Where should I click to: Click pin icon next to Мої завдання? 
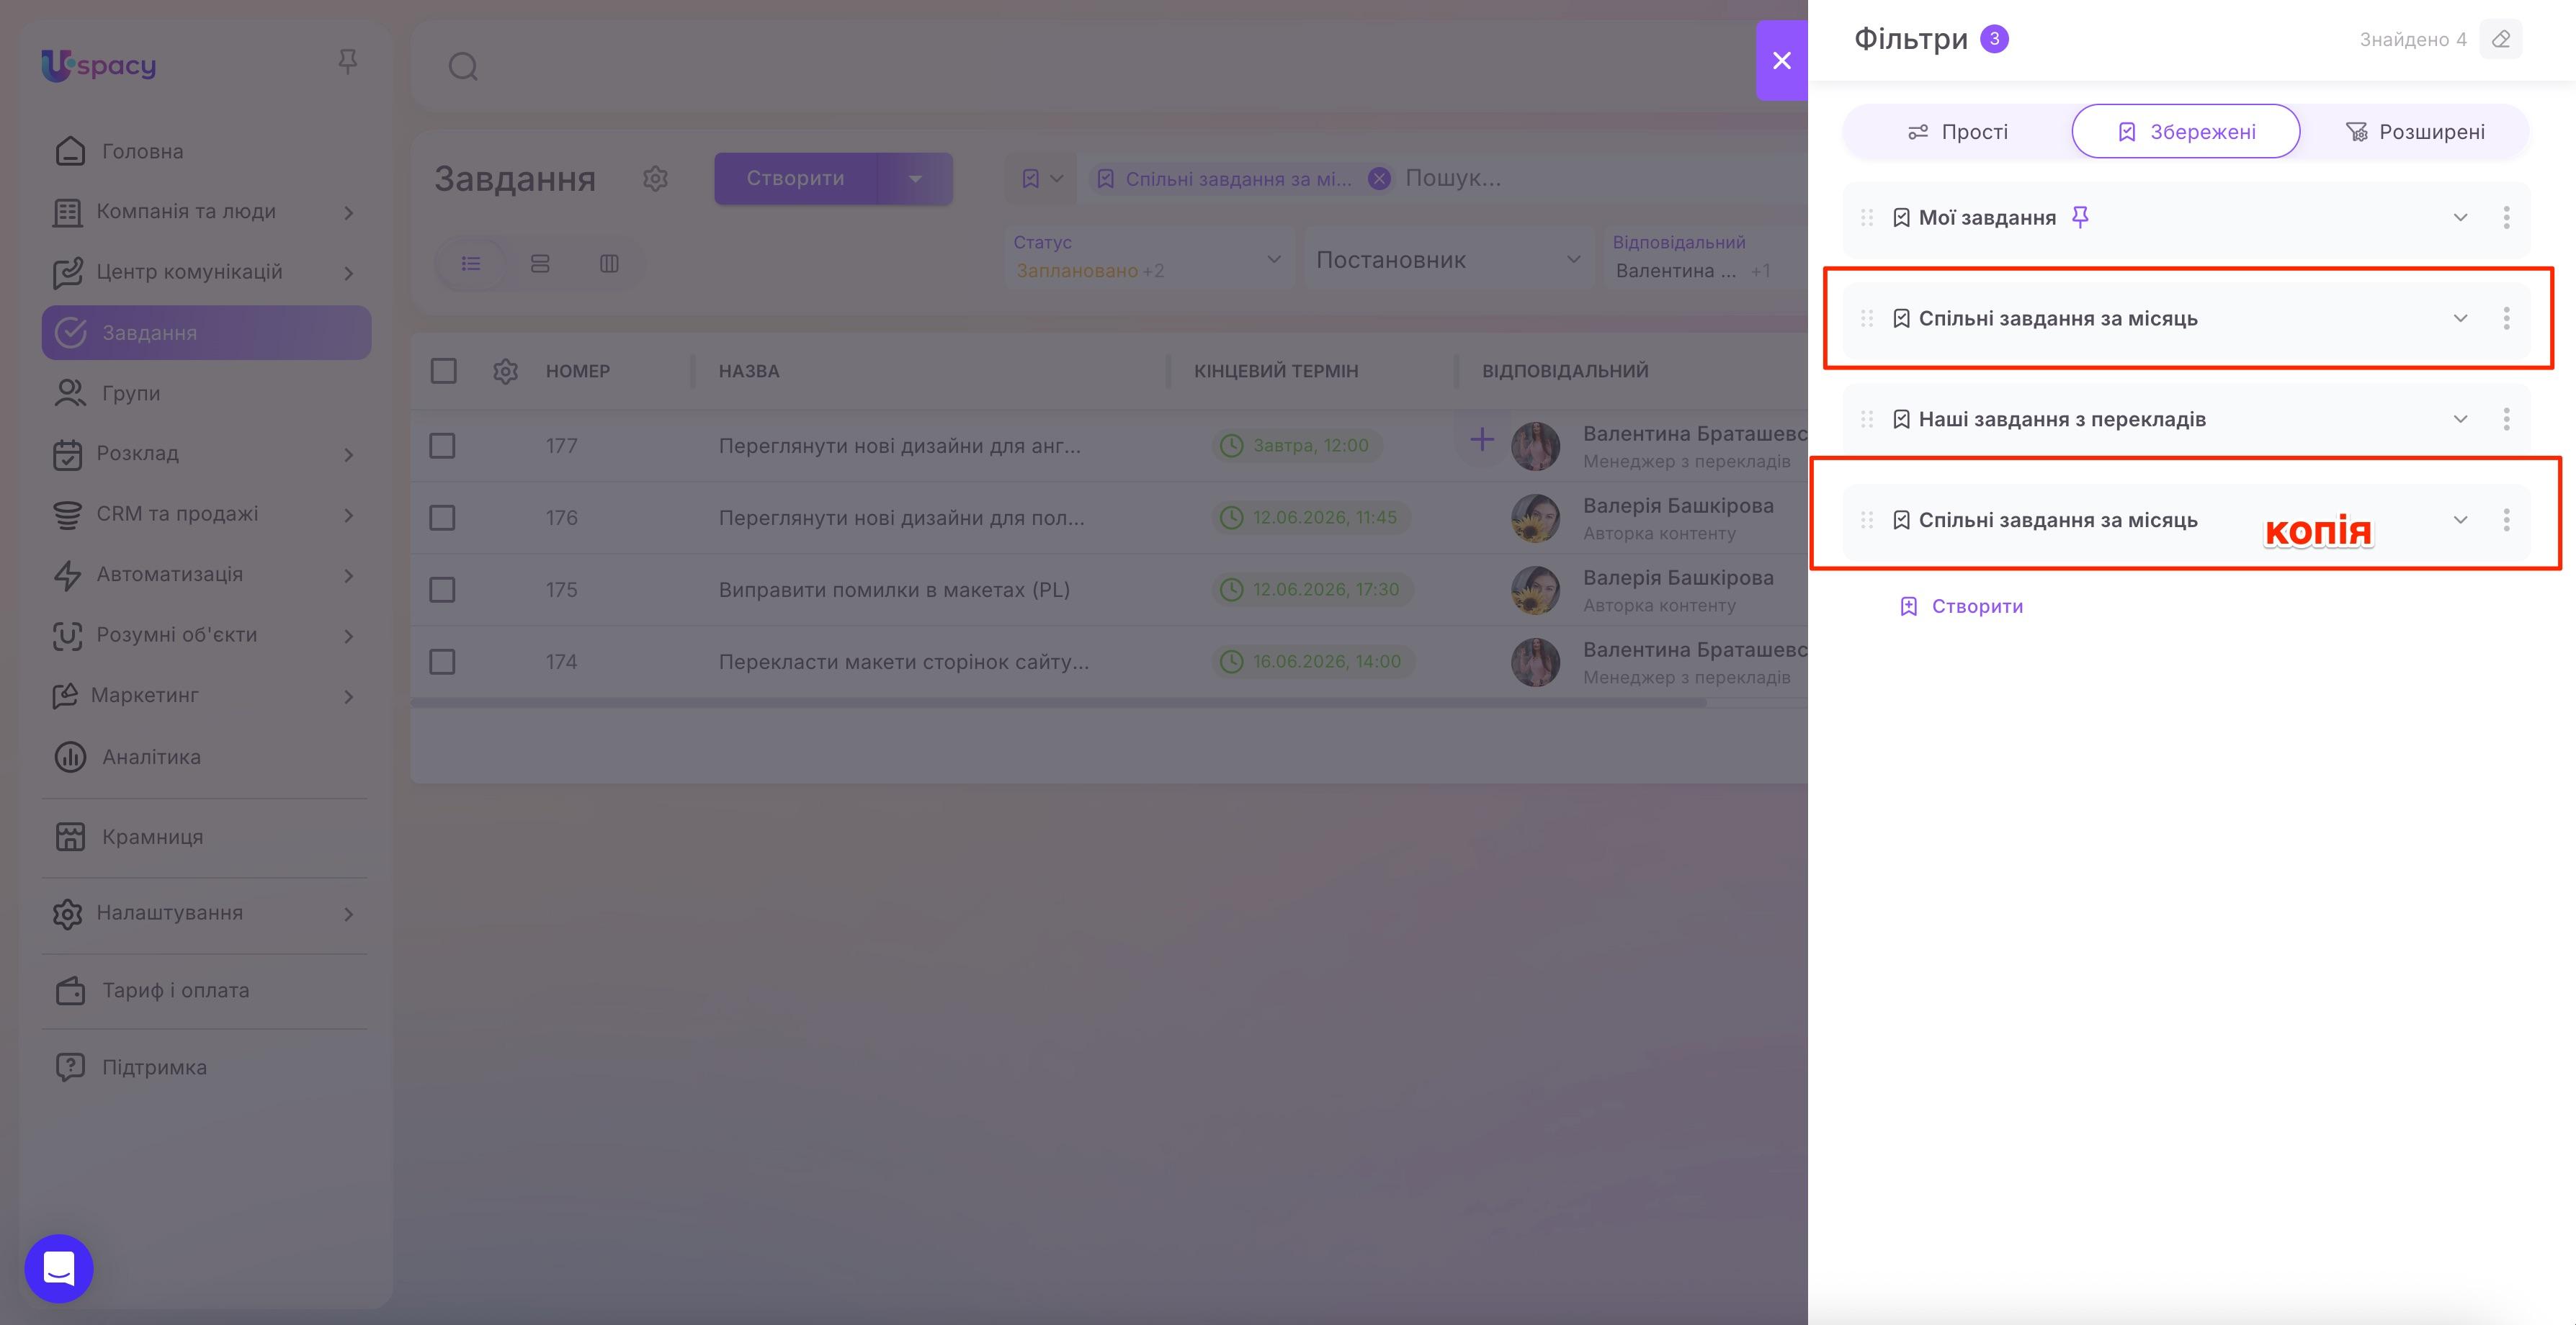[x=2080, y=217]
